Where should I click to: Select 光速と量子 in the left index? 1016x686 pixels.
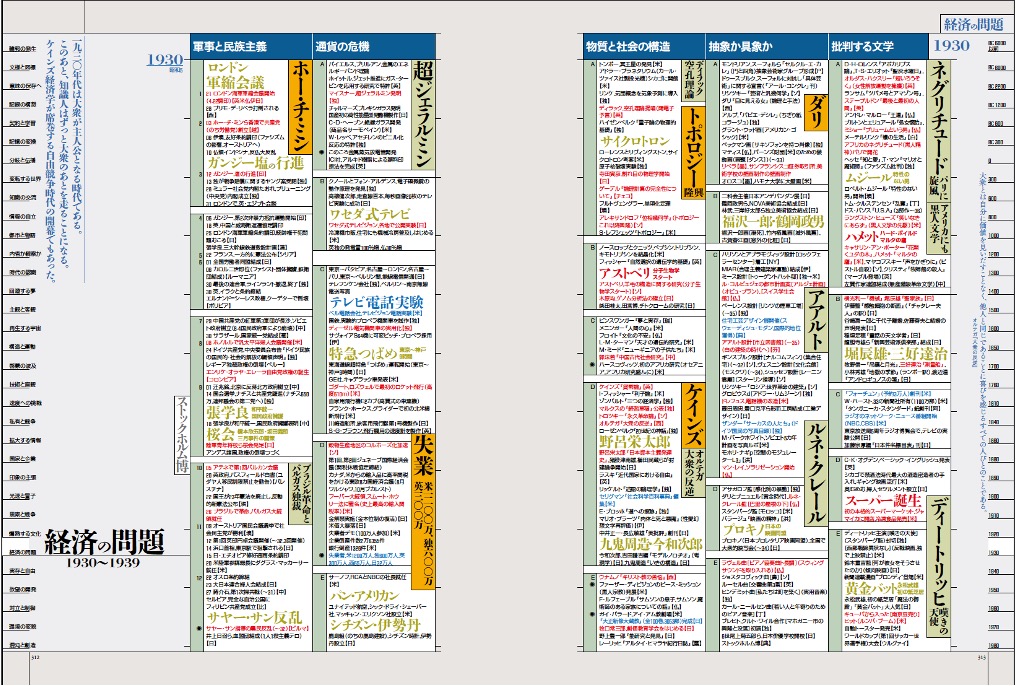(21, 495)
